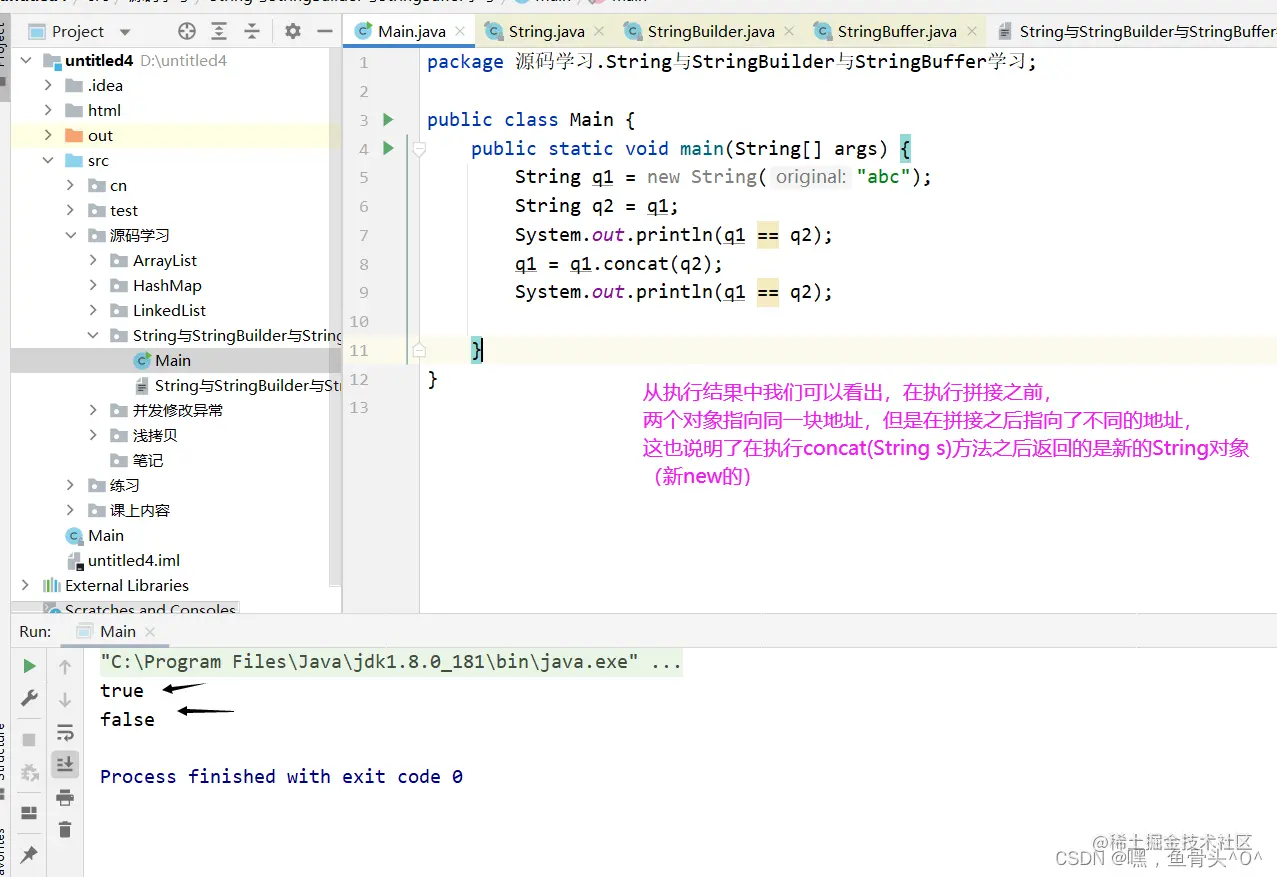1277x877 pixels.
Task: Rerun Main with the green play button in Run panel
Action: tap(29, 666)
